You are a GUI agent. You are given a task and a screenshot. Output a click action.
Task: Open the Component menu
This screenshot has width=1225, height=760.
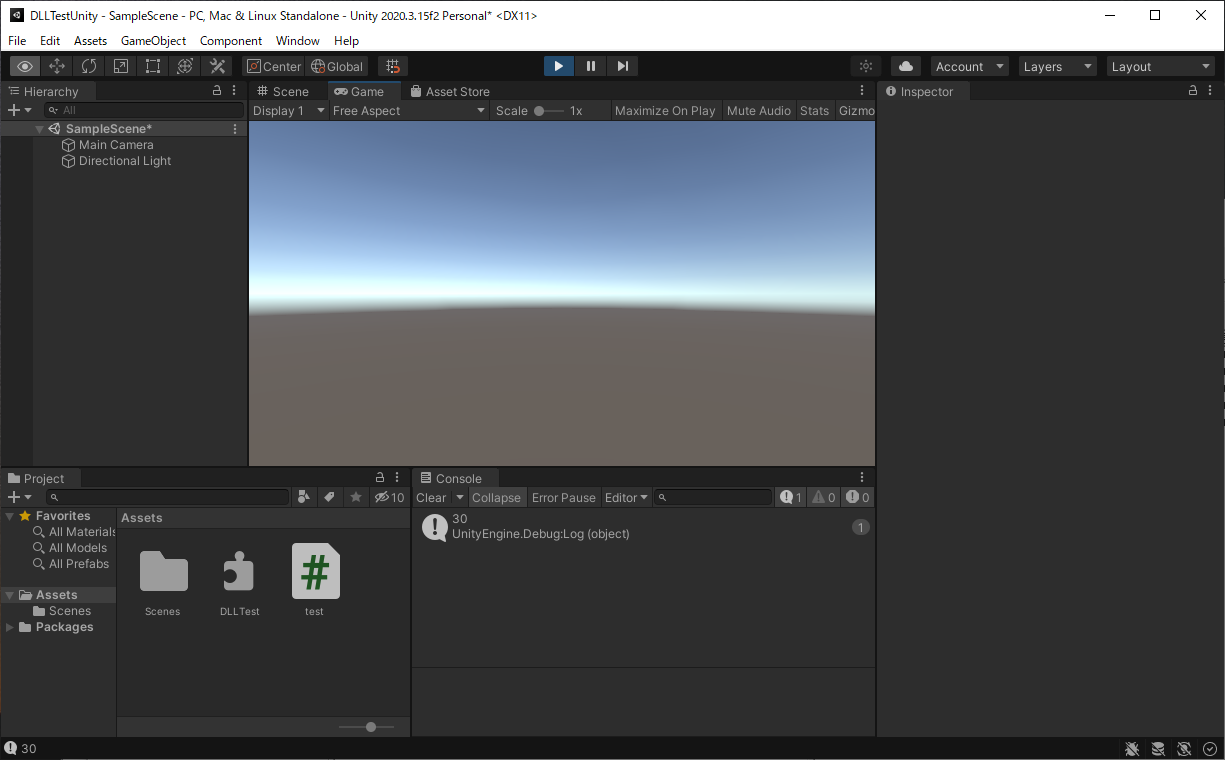coord(231,41)
